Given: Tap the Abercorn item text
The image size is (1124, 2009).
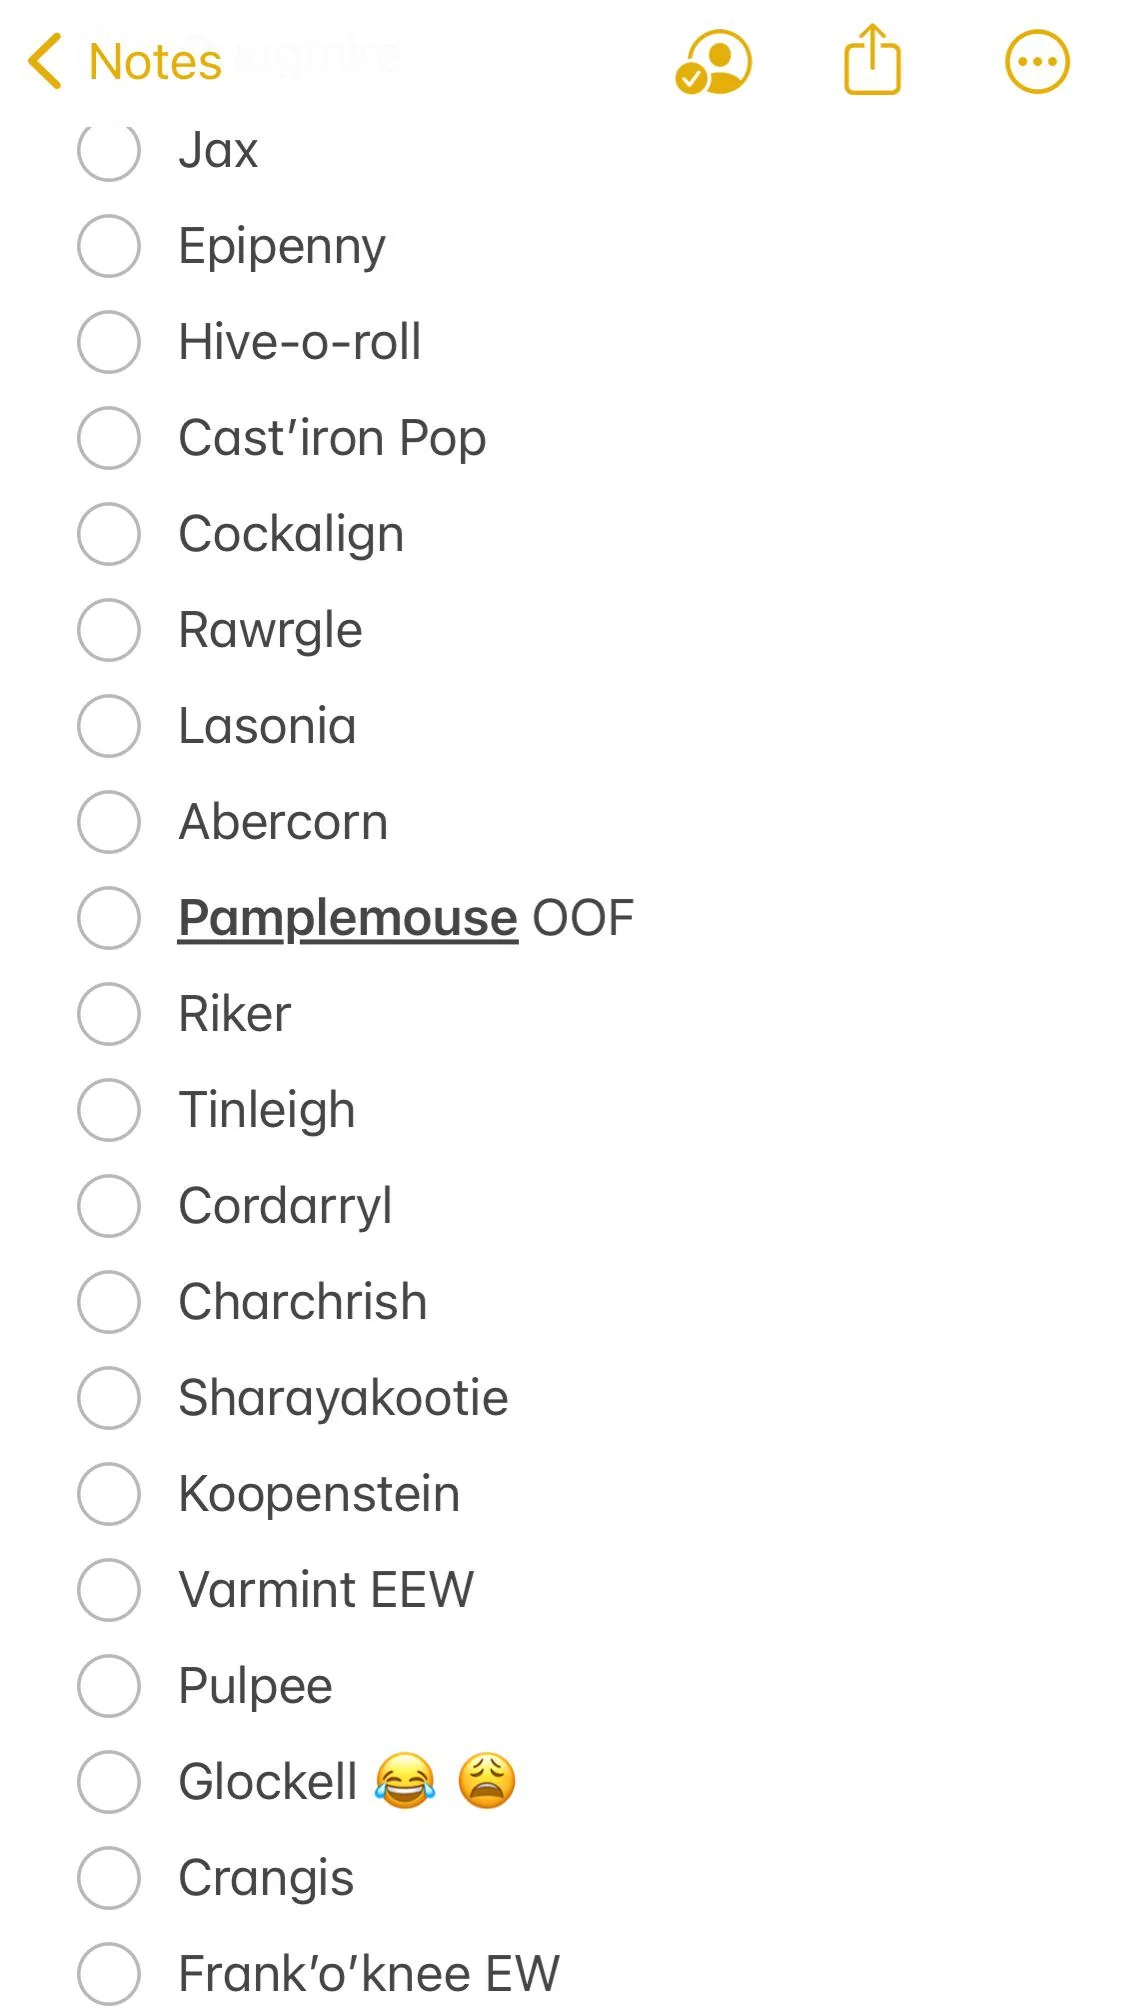Looking at the screenshot, I should [x=283, y=821].
